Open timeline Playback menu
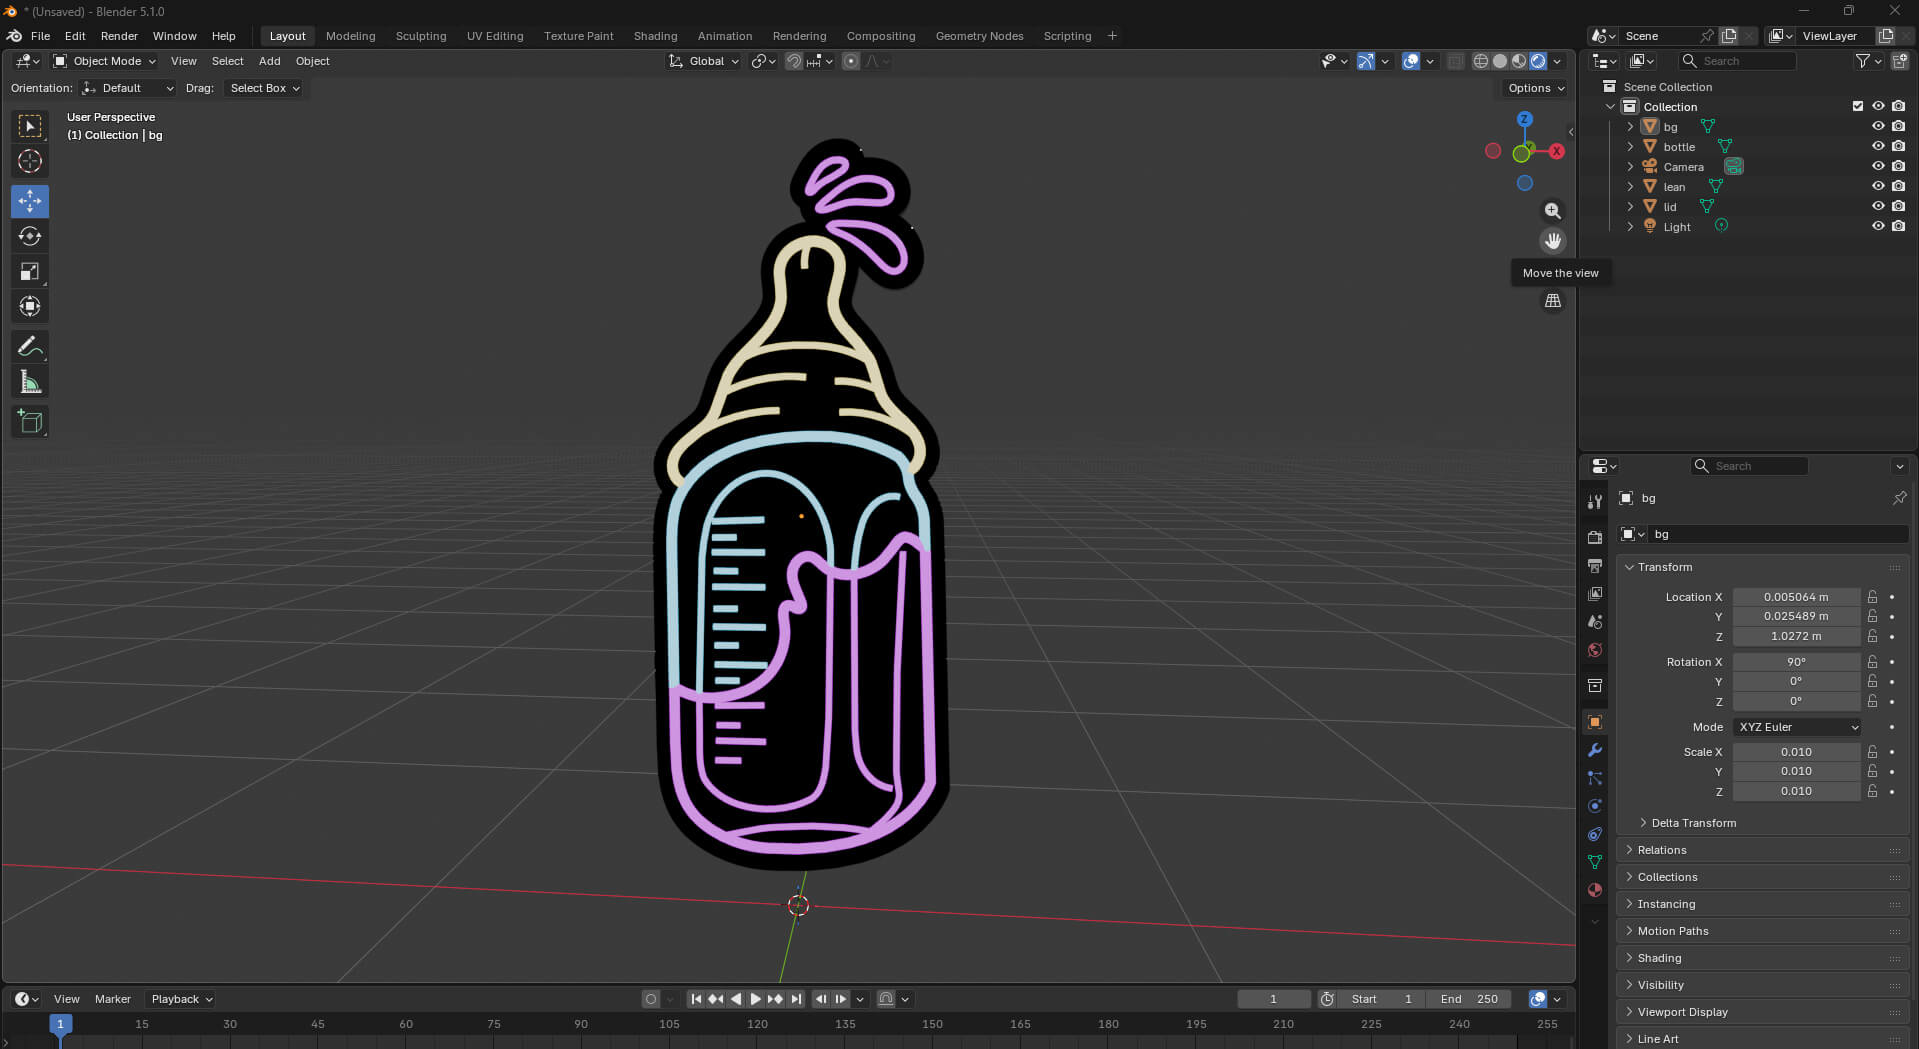Image resolution: width=1919 pixels, height=1049 pixels. (181, 999)
